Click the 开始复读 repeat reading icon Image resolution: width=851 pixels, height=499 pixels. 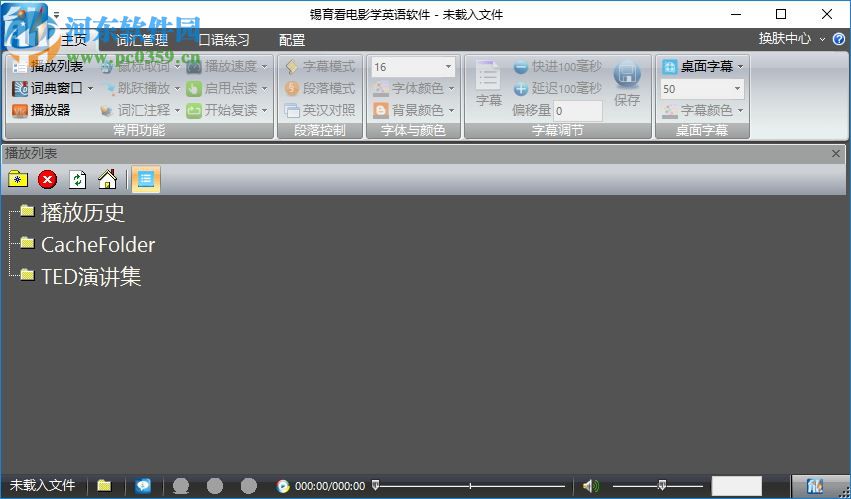(x=194, y=110)
